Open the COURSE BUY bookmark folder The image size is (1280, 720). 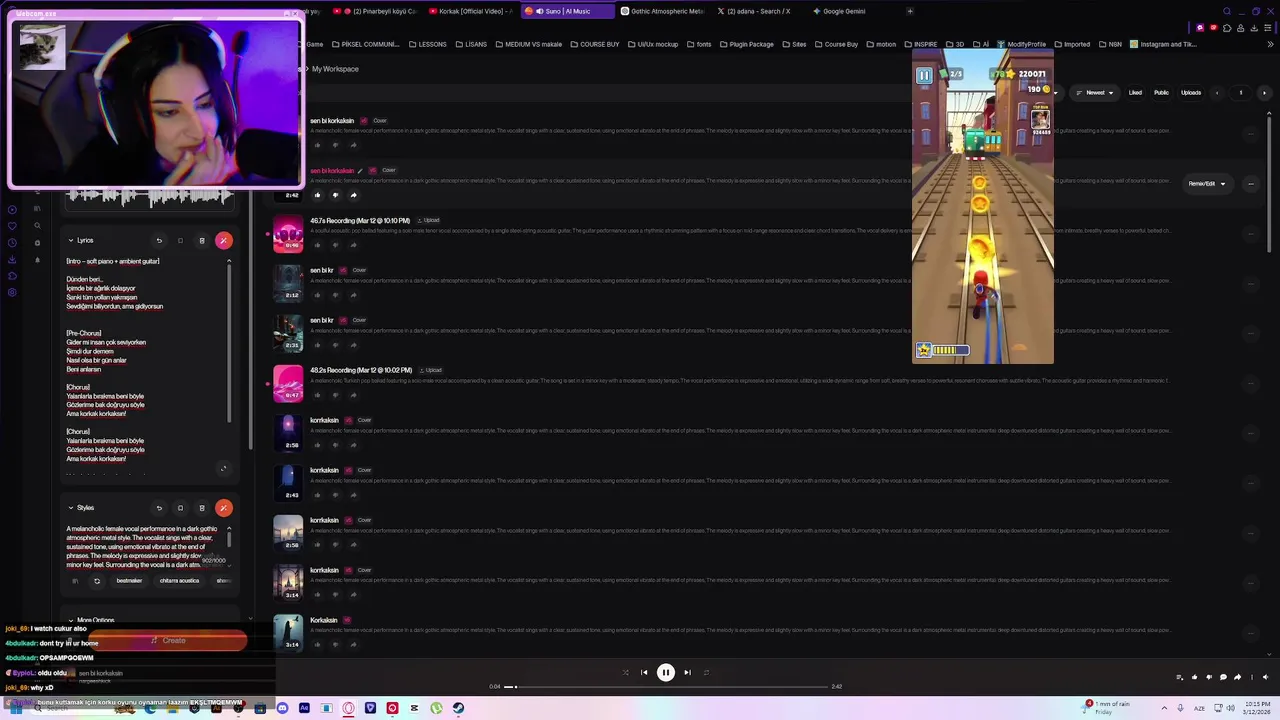(594, 44)
